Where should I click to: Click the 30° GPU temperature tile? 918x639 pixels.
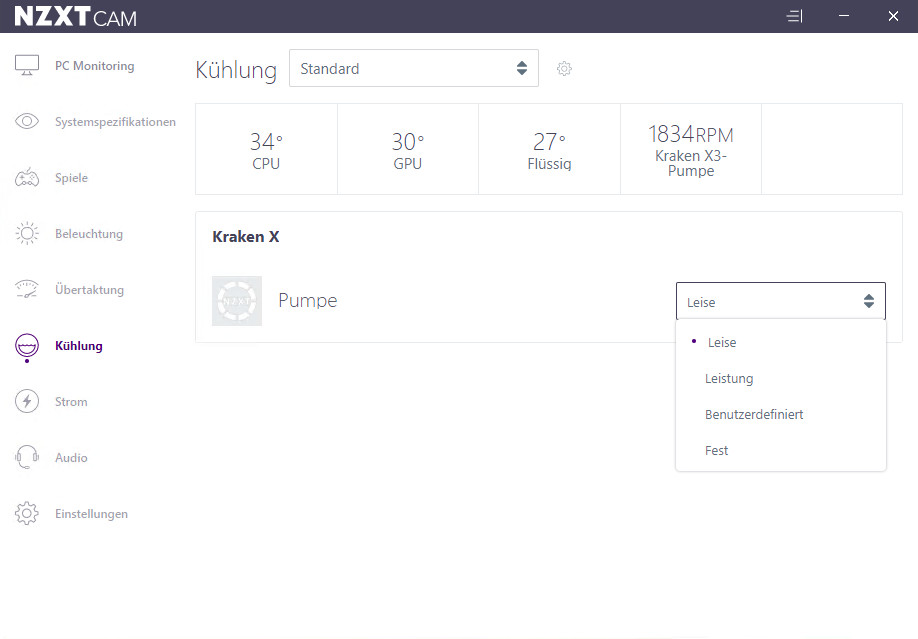[407, 149]
